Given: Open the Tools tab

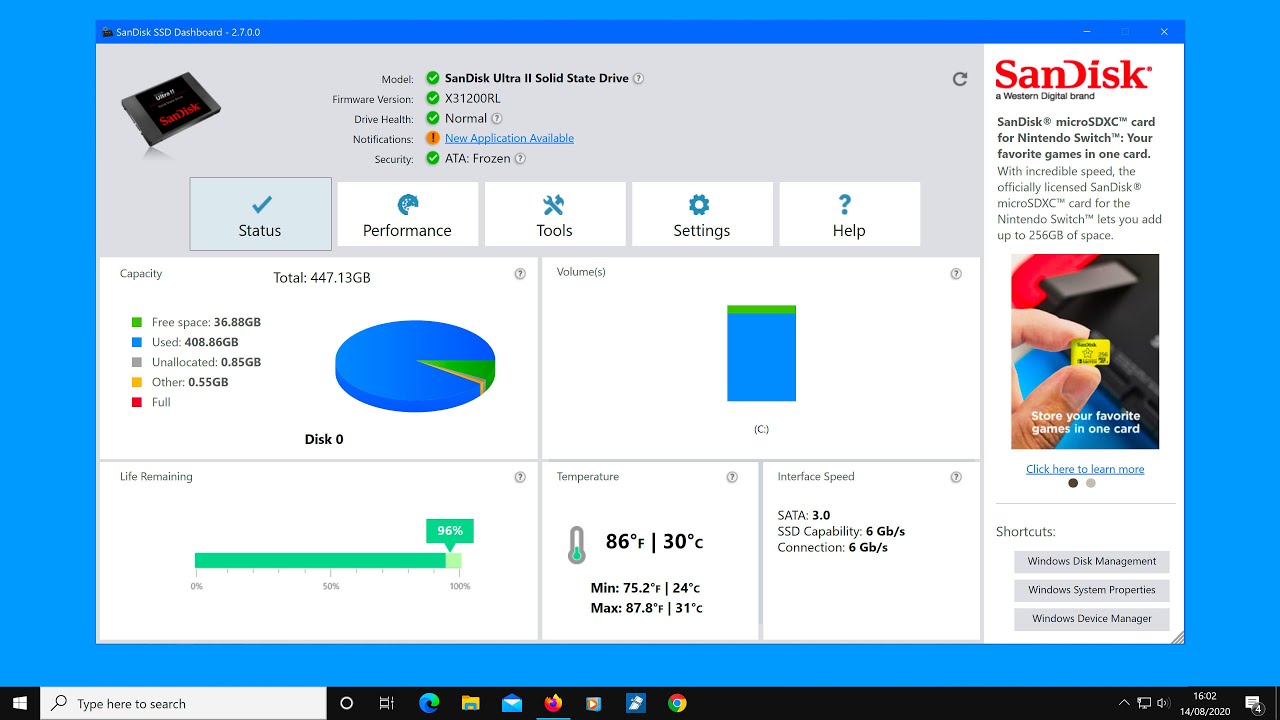Looking at the screenshot, I should click(554, 214).
